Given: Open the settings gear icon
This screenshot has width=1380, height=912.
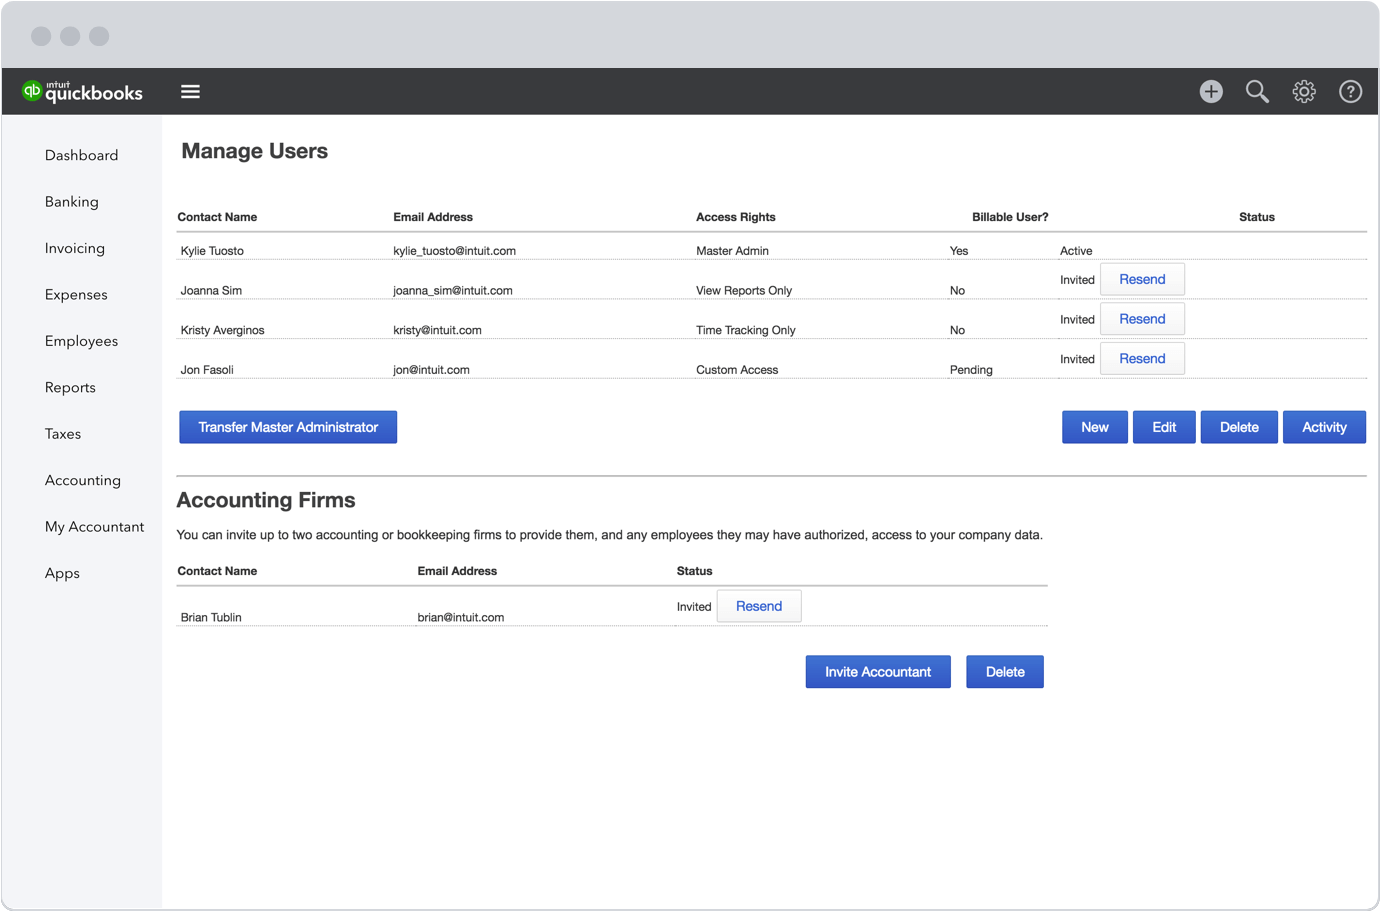Looking at the screenshot, I should [1304, 92].
